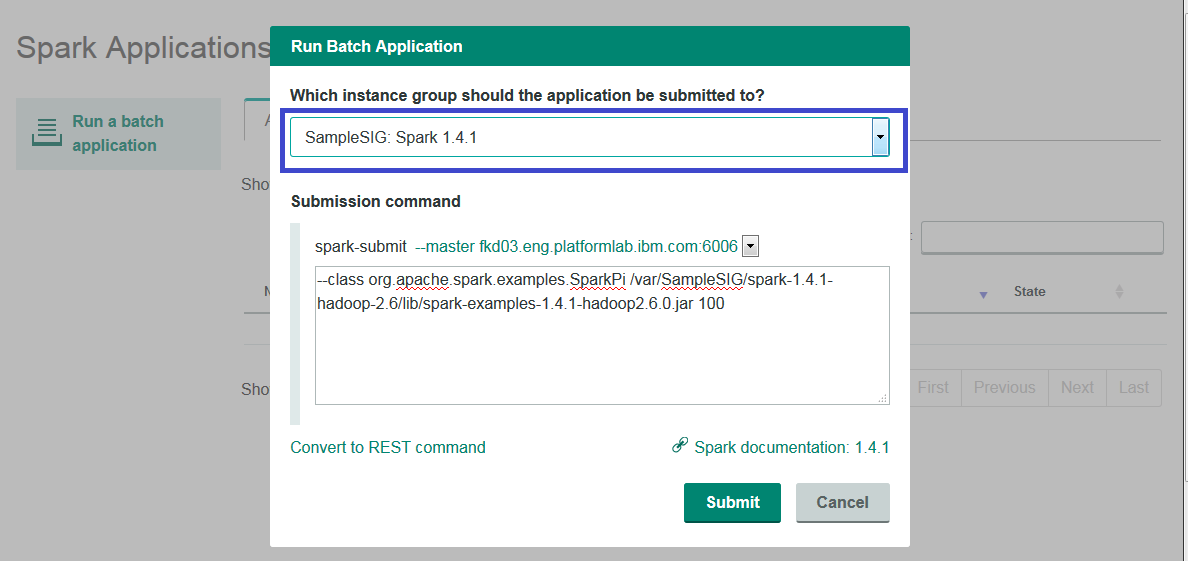This screenshot has height=561, width=1188.
Task: Click the textarea resize grip corner
Action: click(x=883, y=398)
